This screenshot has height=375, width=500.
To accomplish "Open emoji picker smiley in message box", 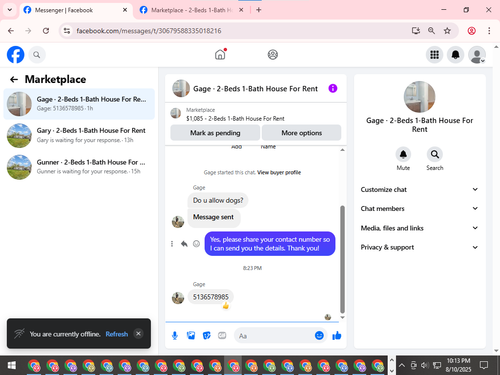I will pyautogui.click(x=319, y=335).
